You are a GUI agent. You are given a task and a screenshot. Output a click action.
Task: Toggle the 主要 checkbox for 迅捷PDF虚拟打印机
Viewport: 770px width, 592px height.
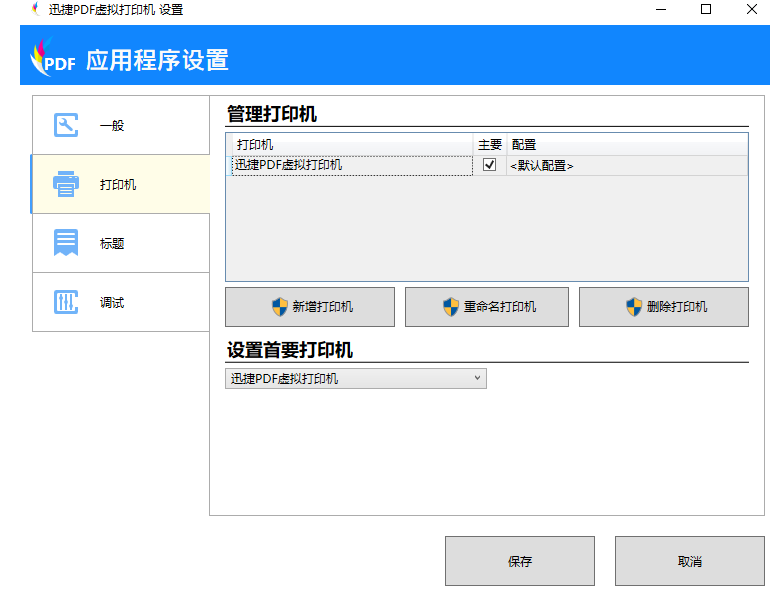click(x=489, y=164)
